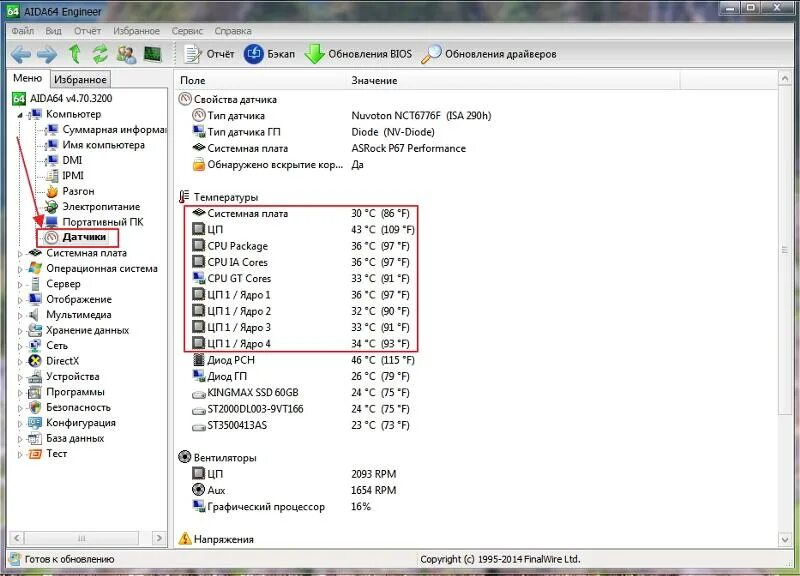Expand the Отображение tree node
This screenshot has height=576, width=800.
point(20,300)
